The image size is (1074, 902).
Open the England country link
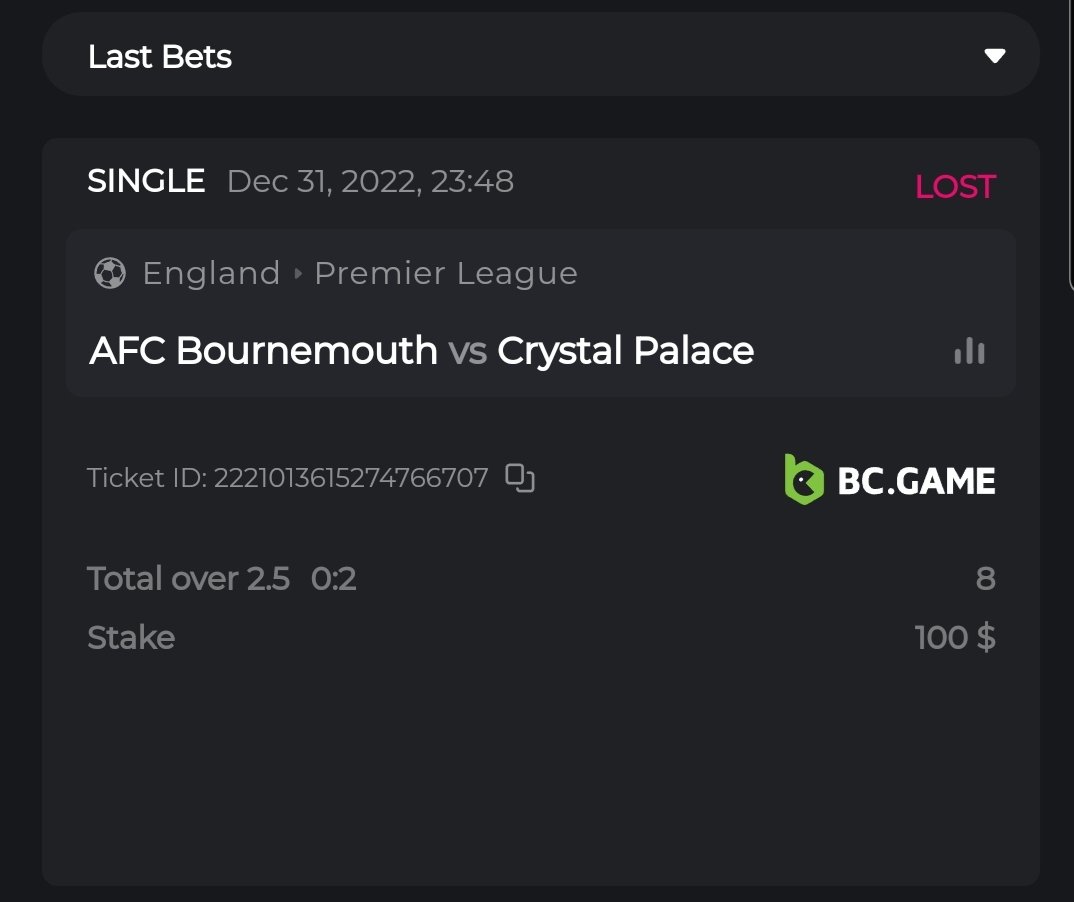pyautogui.click(x=211, y=273)
